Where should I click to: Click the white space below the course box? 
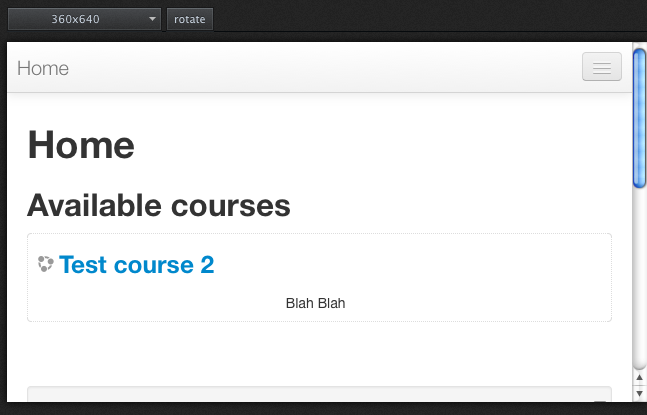319,354
